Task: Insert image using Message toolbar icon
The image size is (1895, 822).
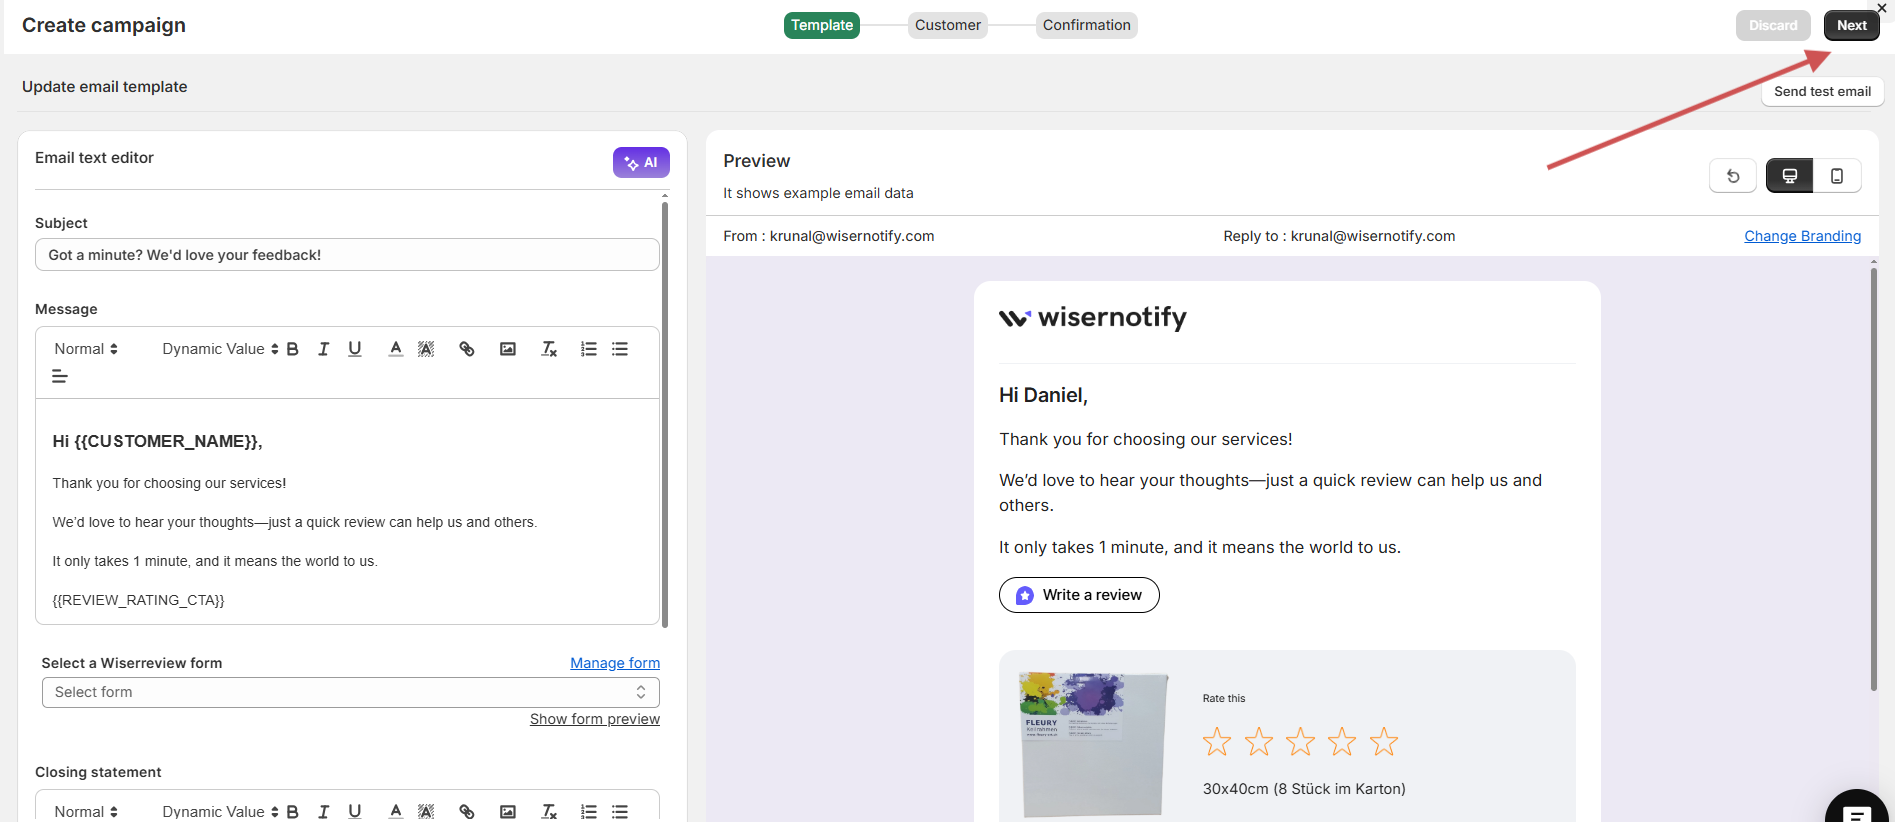Action: point(508,349)
